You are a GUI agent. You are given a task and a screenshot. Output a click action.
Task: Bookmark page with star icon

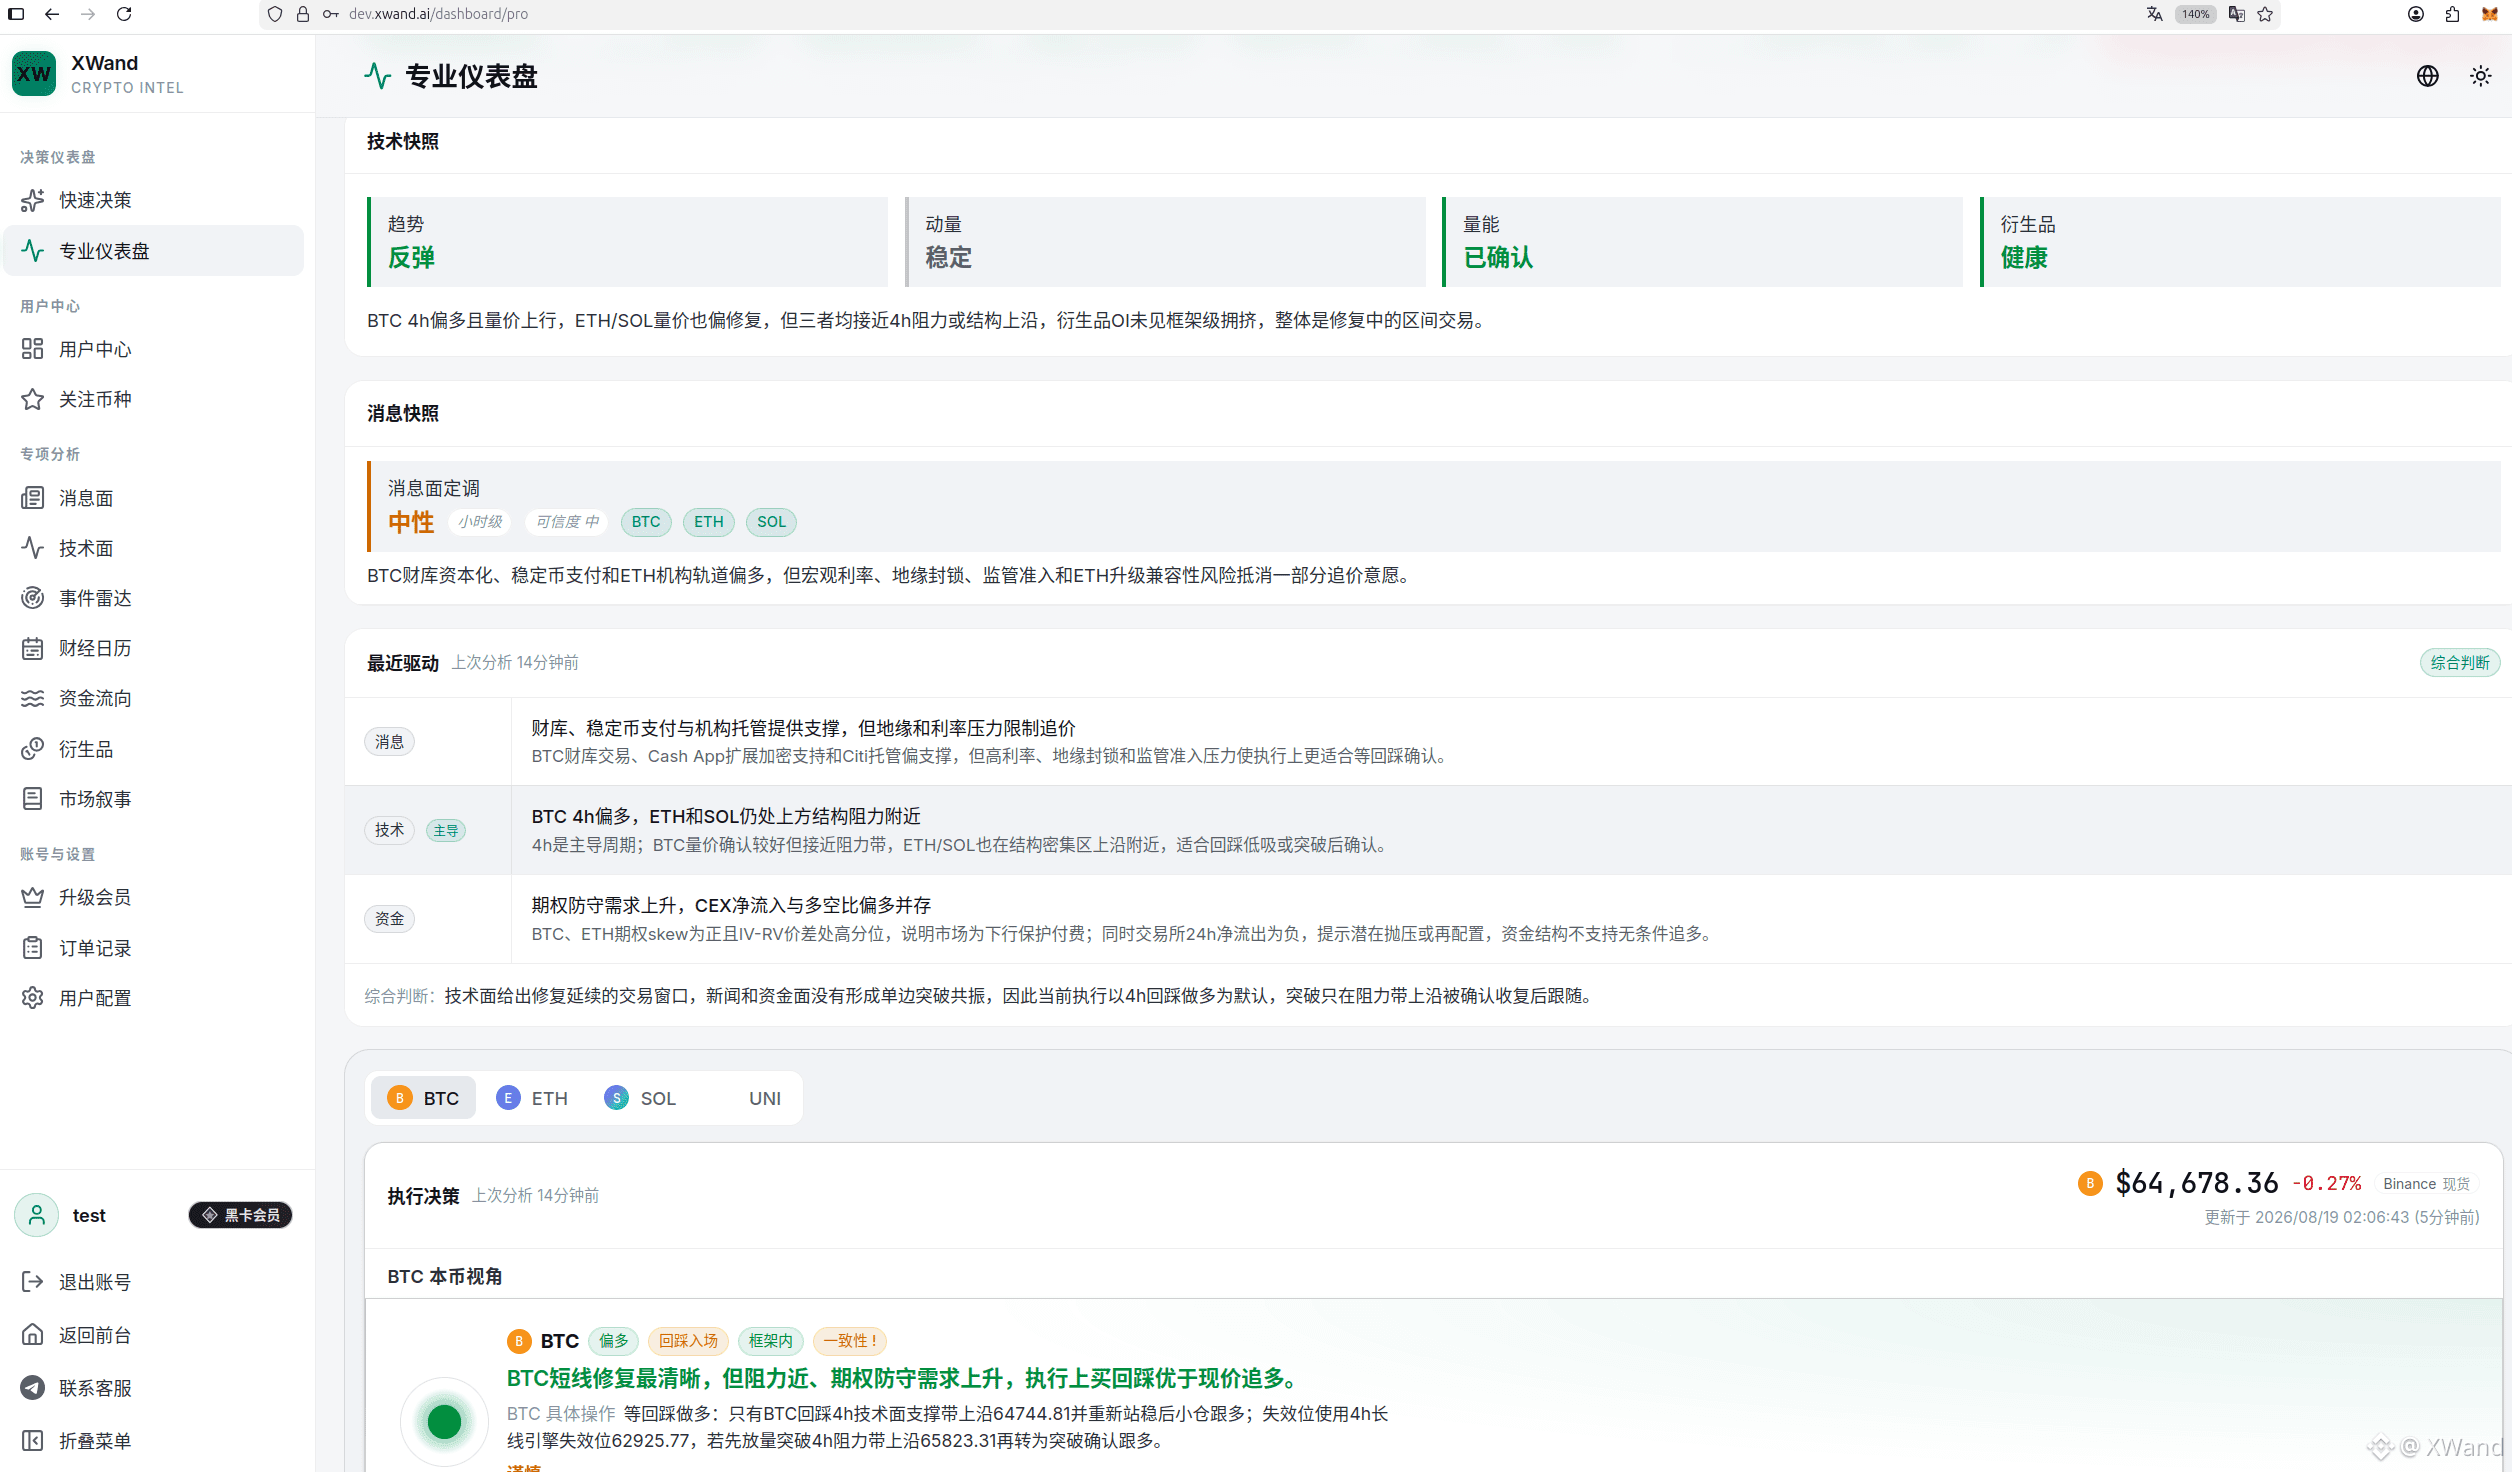point(2265,14)
